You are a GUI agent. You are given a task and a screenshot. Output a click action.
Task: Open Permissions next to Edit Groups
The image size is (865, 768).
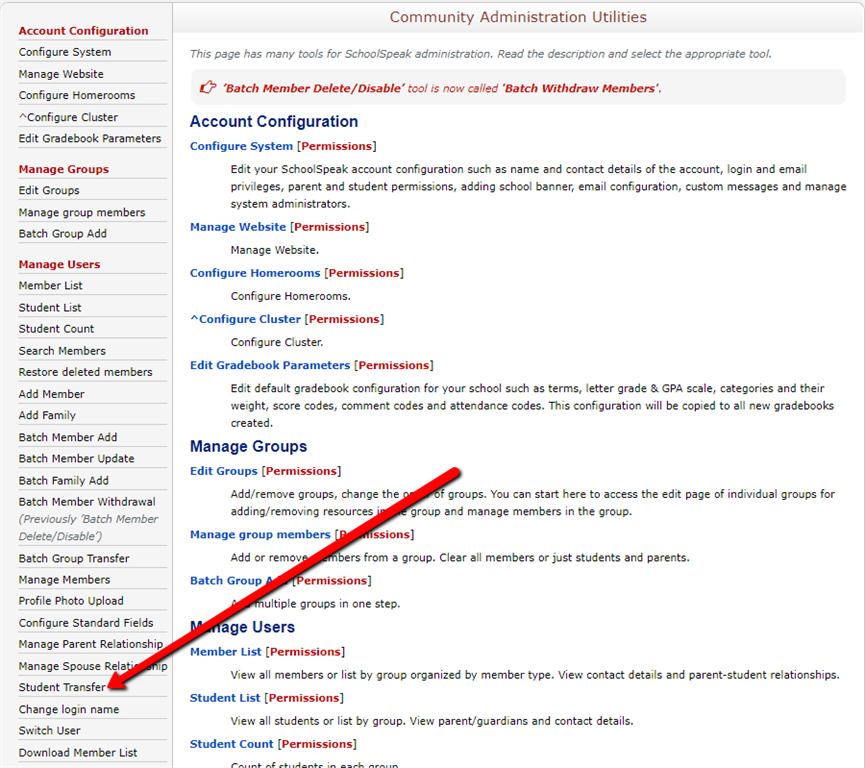(x=301, y=471)
